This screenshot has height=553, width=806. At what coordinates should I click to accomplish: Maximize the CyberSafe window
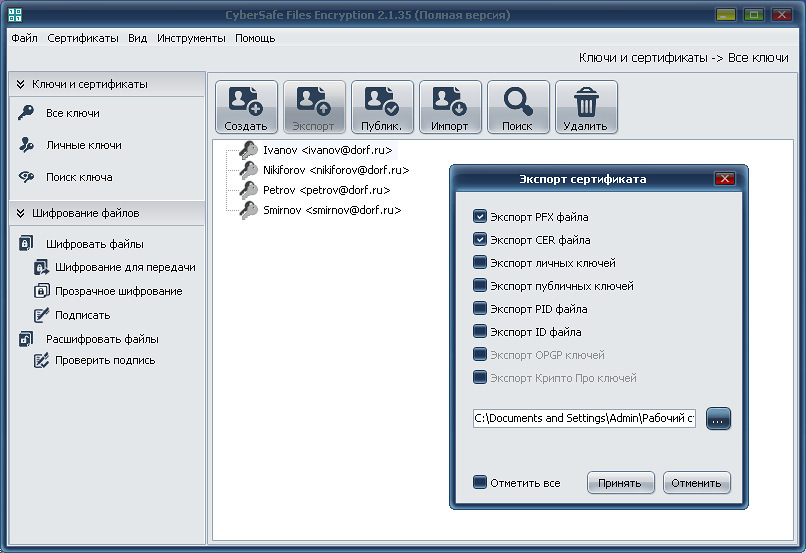754,14
